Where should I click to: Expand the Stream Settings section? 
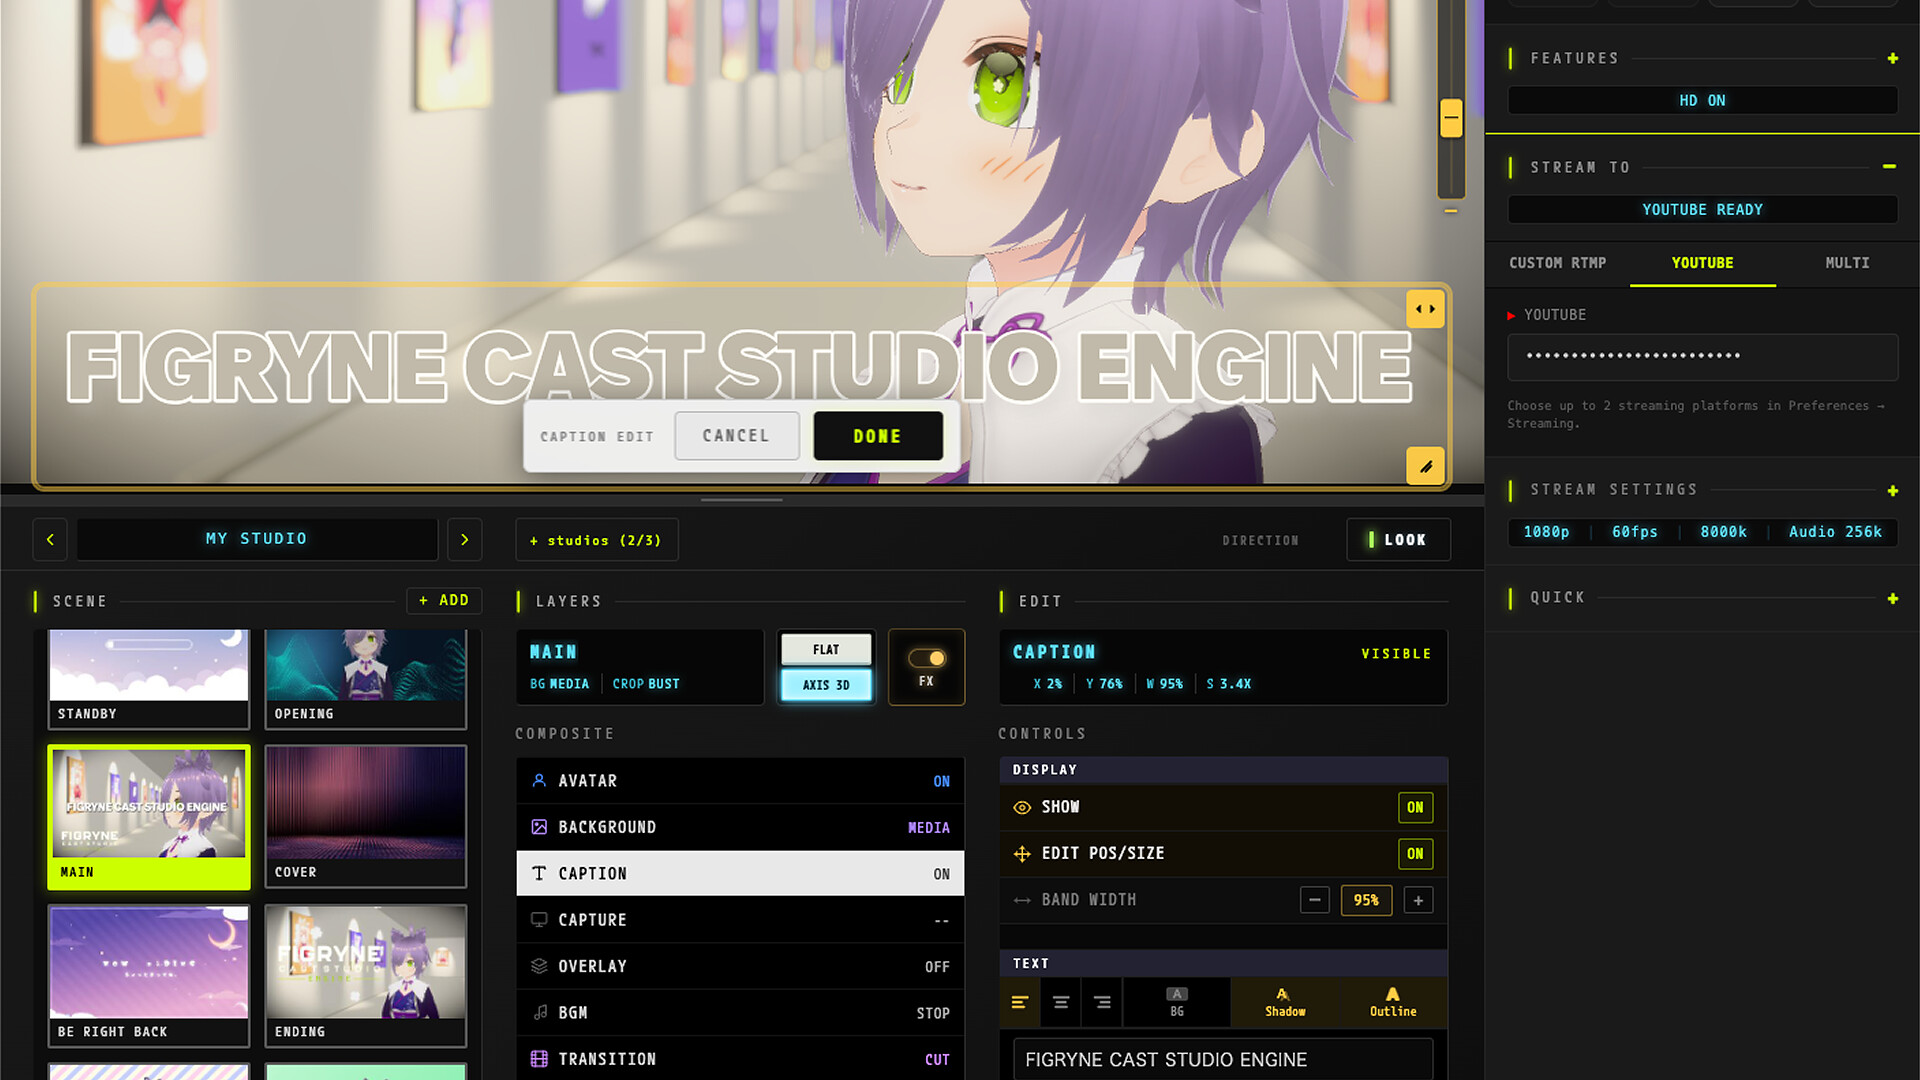(1892, 491)
